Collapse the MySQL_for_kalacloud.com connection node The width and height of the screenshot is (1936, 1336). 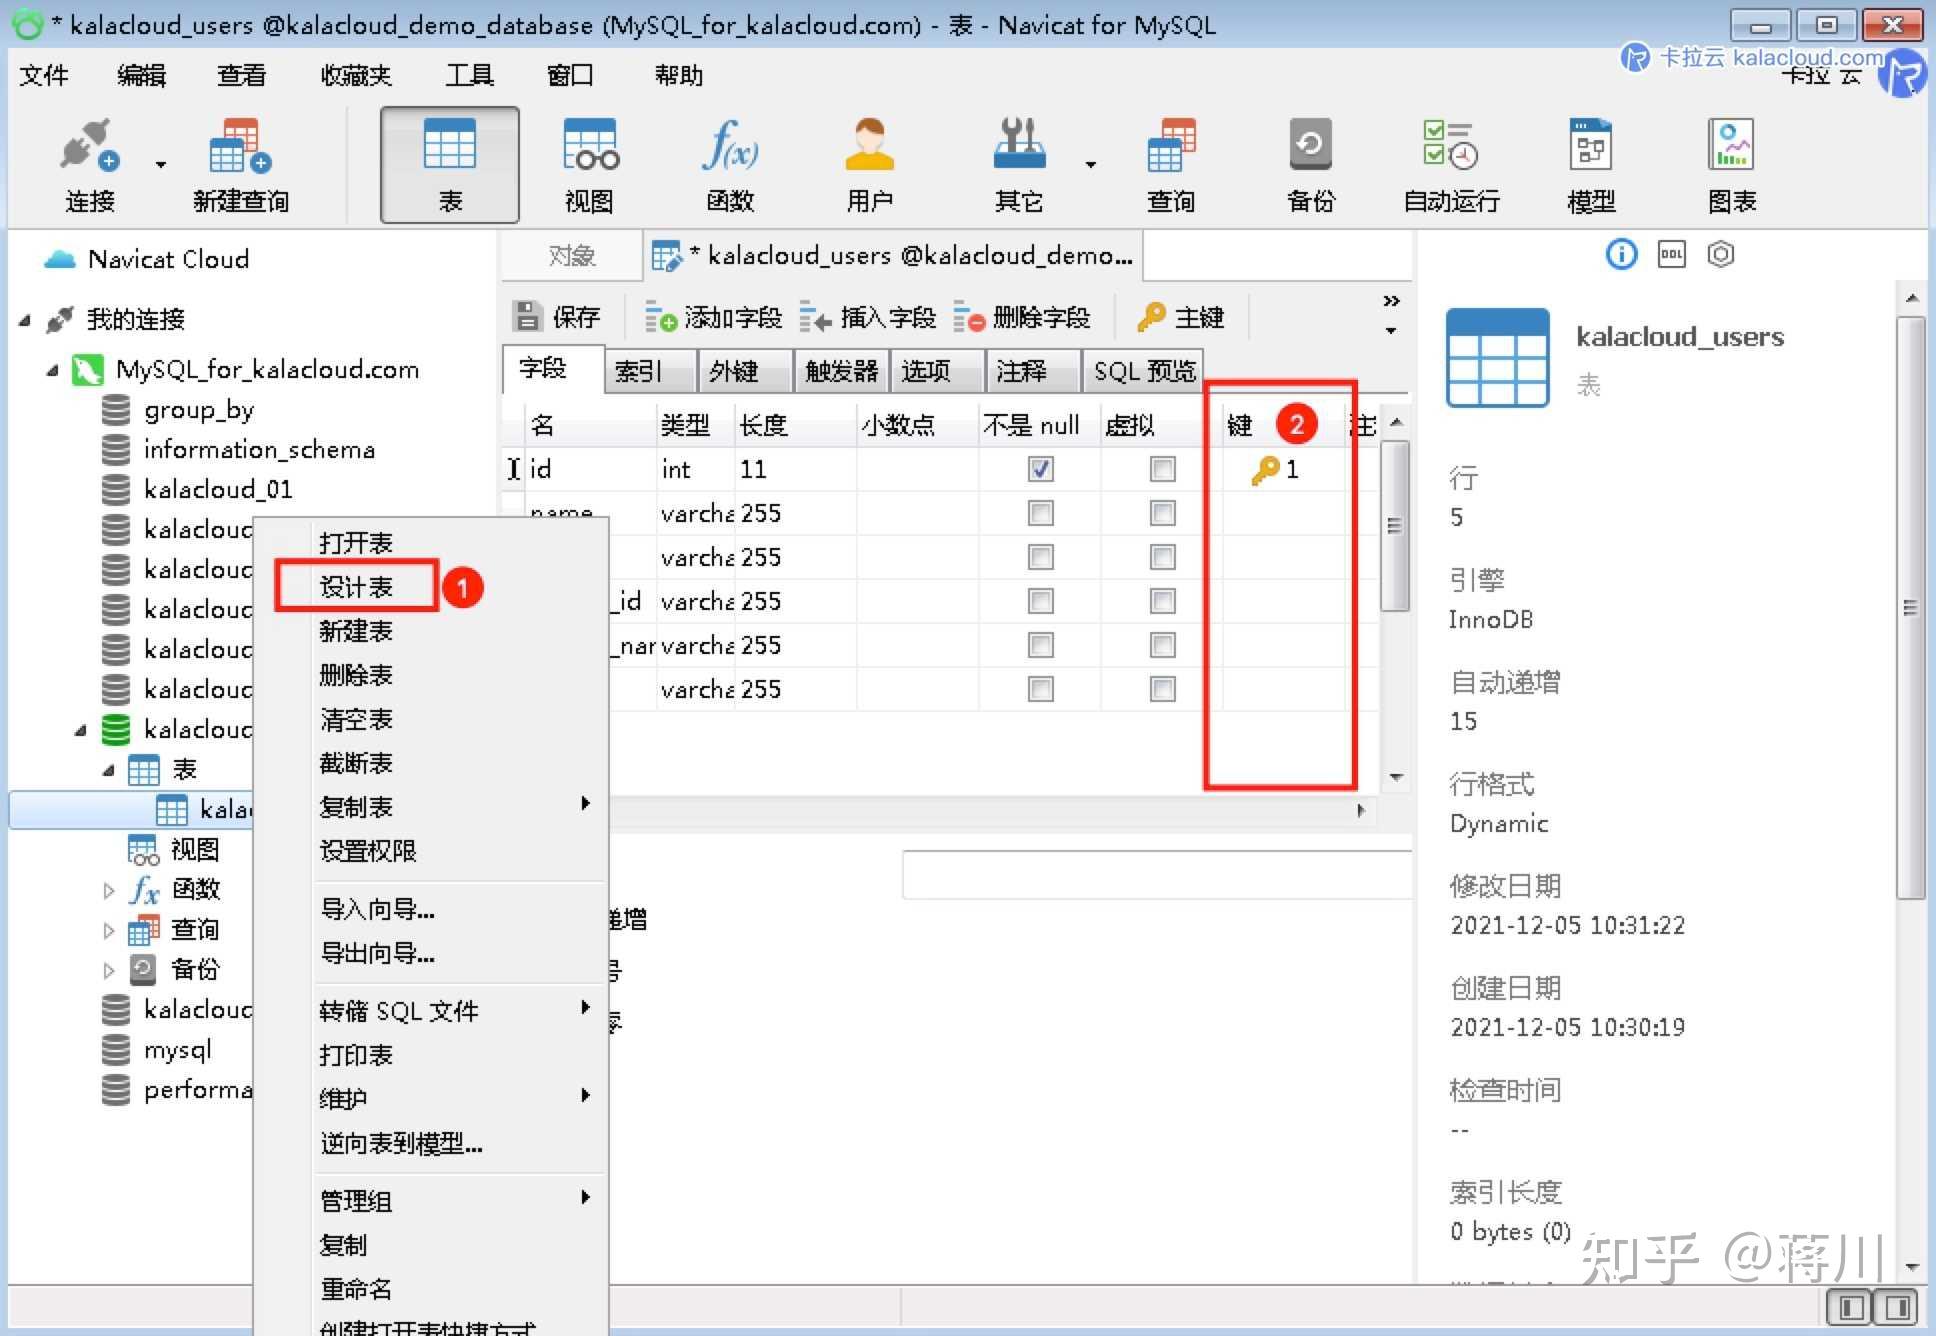(52, 369)
